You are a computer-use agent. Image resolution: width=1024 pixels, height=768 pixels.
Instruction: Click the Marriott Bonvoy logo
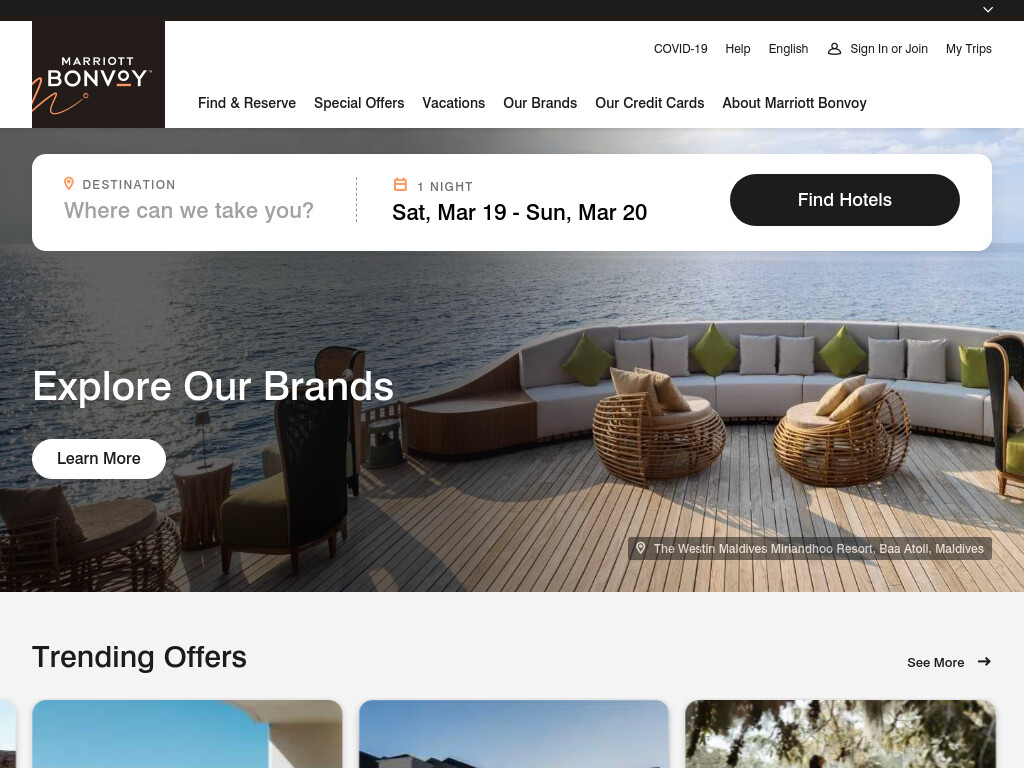coord(99,74)
